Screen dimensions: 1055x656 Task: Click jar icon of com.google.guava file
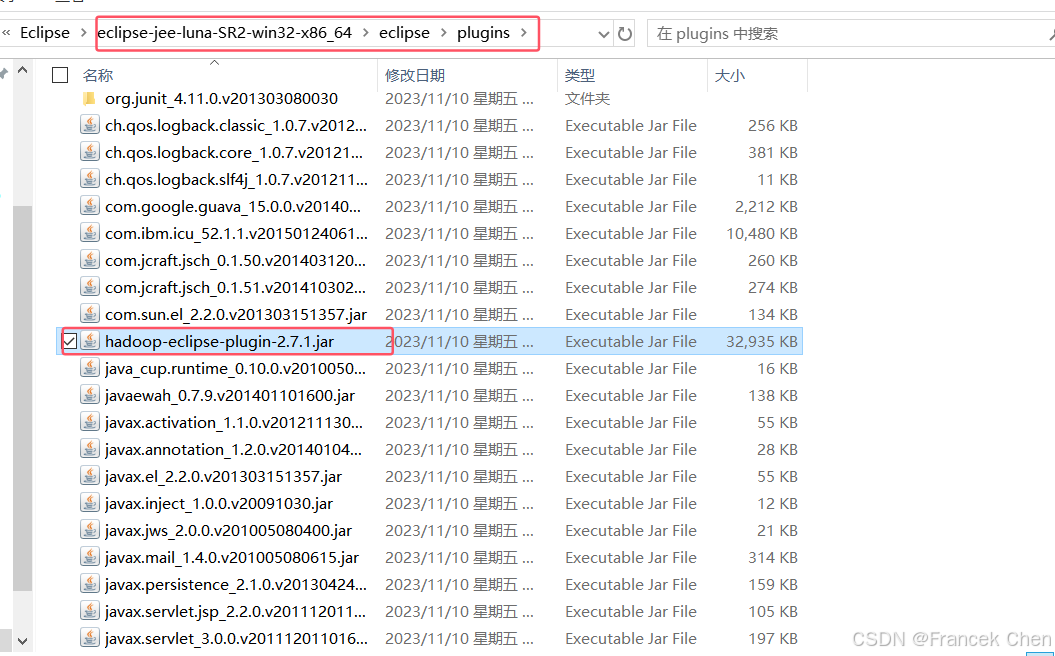[89, 207]
